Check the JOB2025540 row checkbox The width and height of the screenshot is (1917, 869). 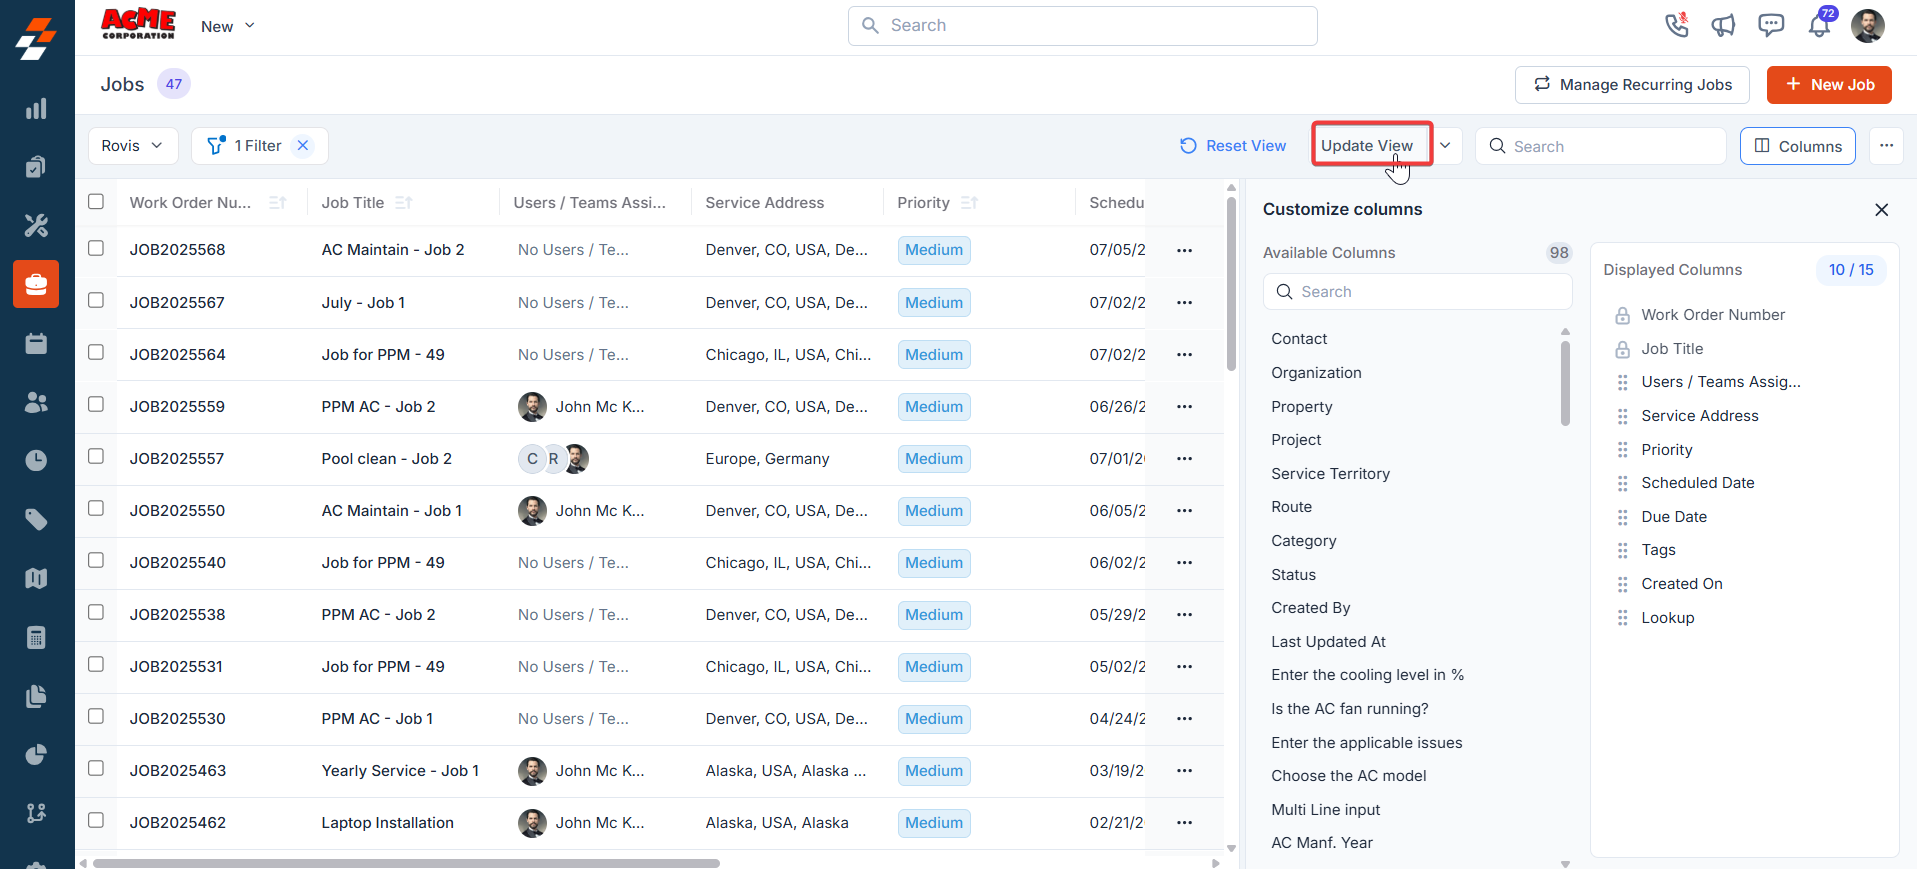(x=96, y=560)
